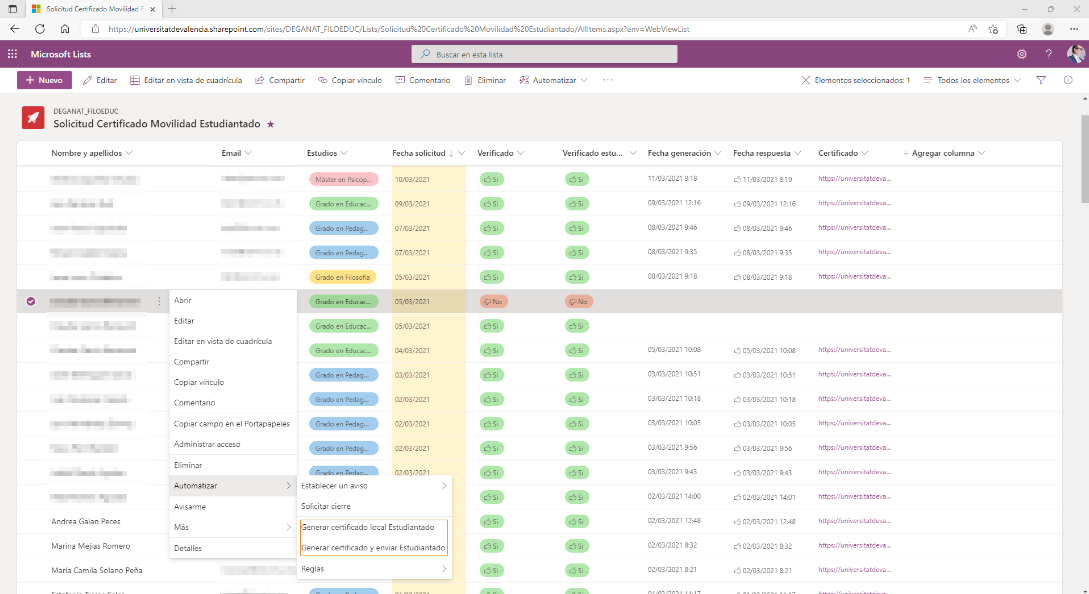Click the help question mark icon
This screenshot has width=1089, height=594.
(x=1048, y=54)
